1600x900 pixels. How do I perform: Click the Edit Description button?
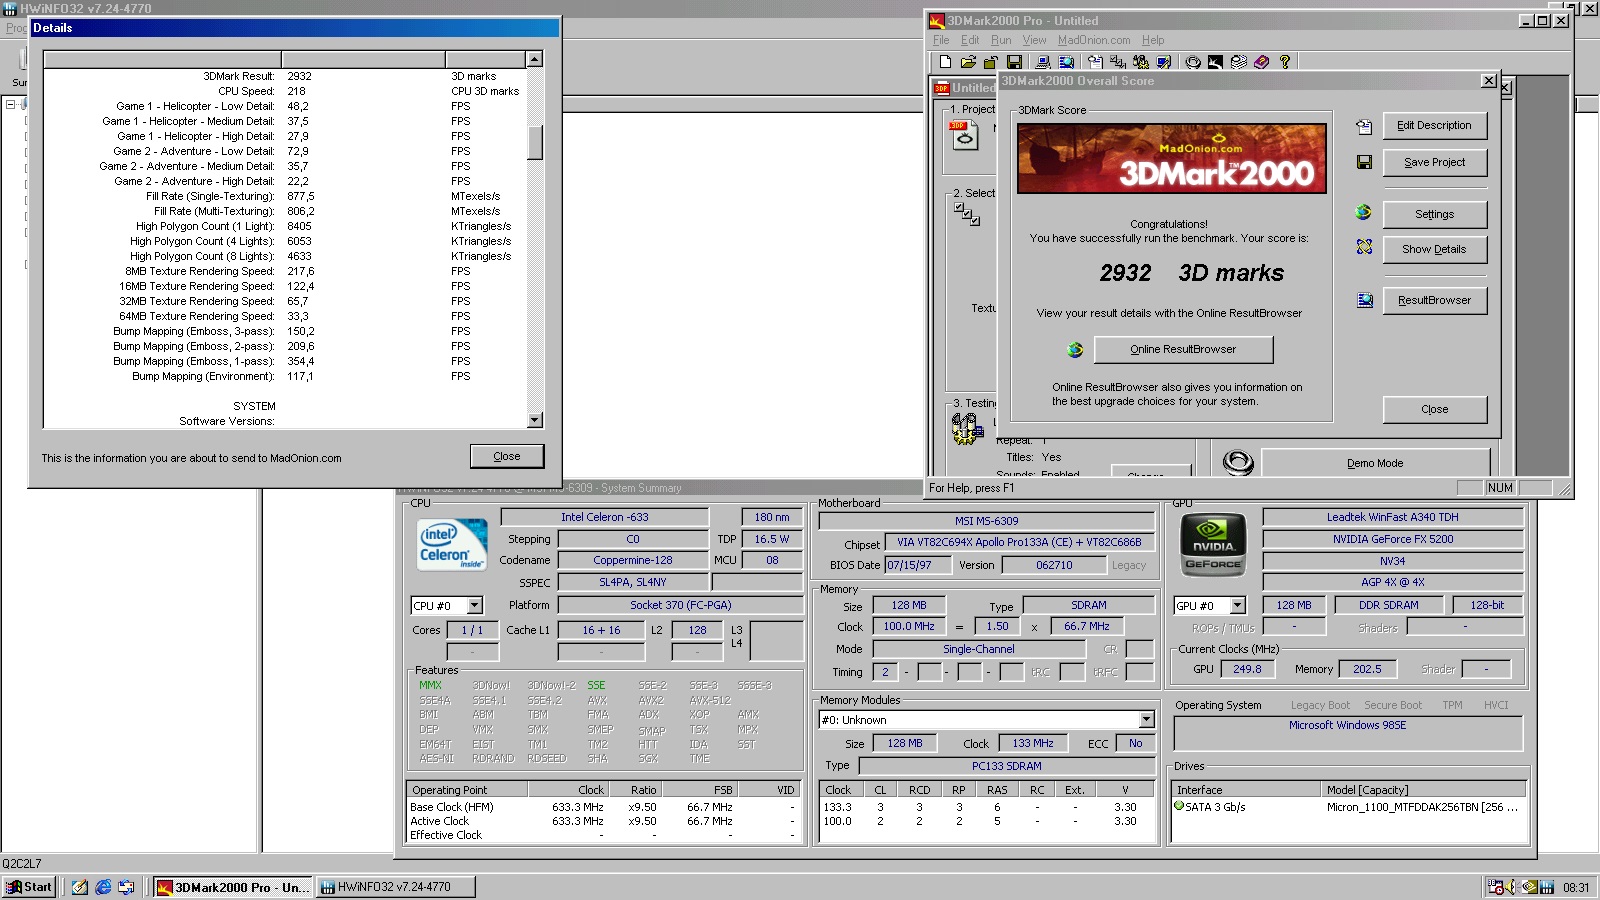point(1434,126)
